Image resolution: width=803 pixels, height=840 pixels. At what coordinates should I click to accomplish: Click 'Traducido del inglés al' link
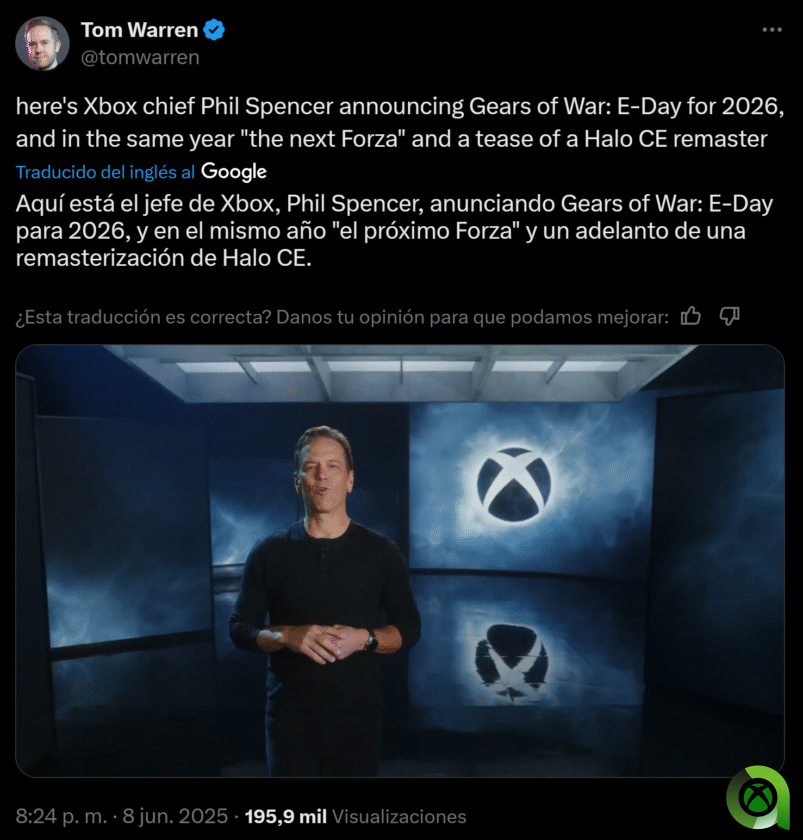pyautogui.click(x=105, y=172)
